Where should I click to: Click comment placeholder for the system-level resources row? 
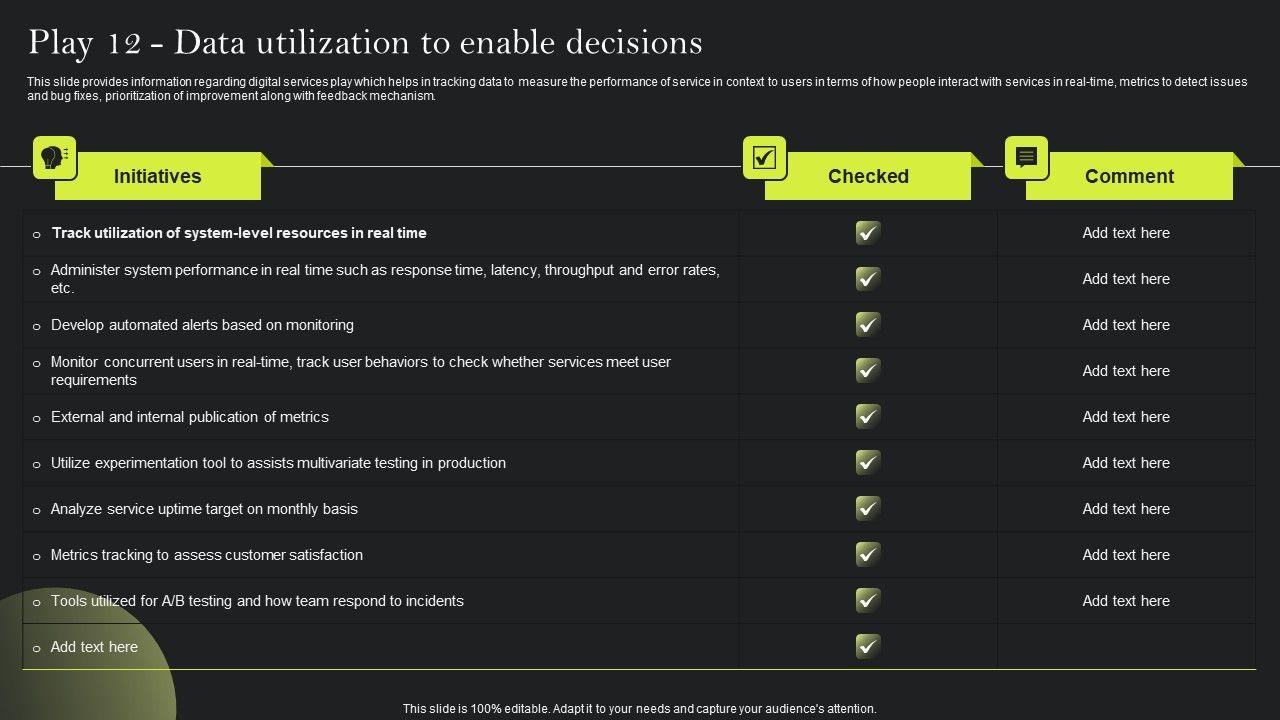click(1126, 233)
